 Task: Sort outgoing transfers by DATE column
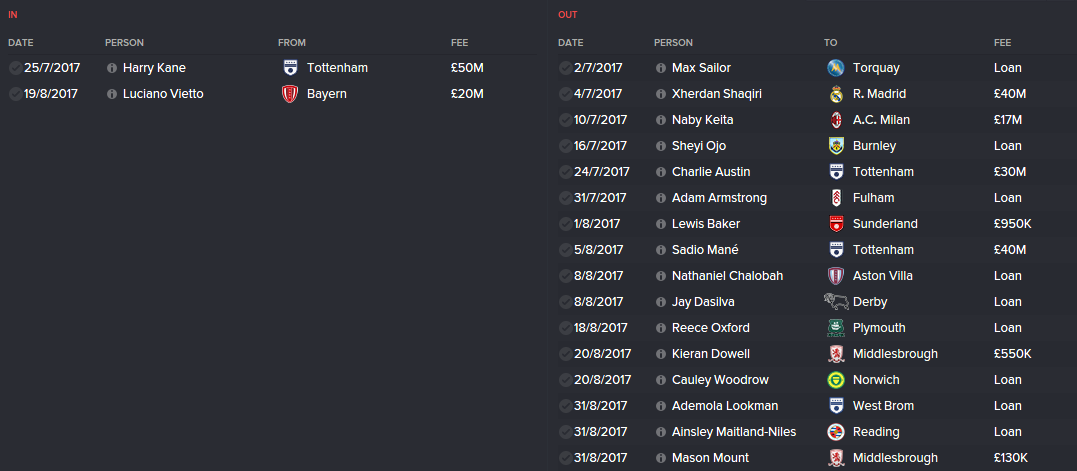click(x=570, y=43)
